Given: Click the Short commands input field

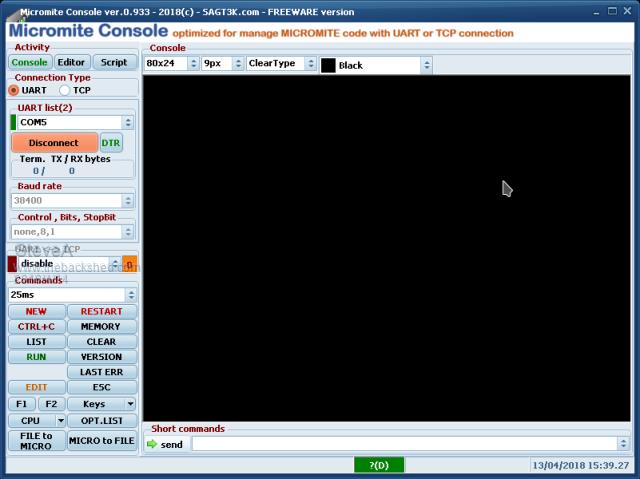Looking at the screenshot, I should coord(404,444).
